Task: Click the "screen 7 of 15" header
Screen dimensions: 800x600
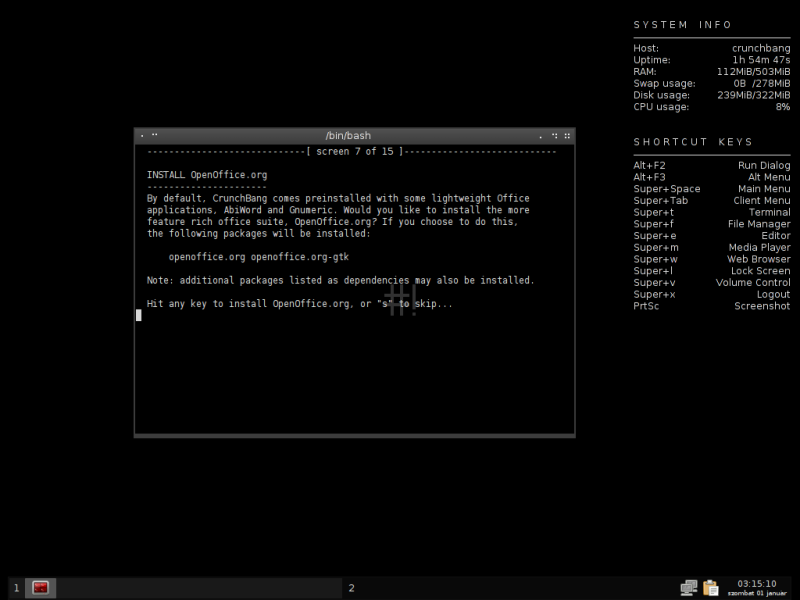Action: [x=355, y=152]
